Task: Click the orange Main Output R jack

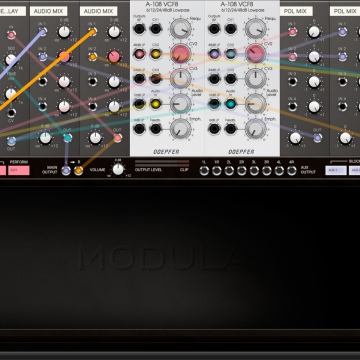Action: click(78, 171)
